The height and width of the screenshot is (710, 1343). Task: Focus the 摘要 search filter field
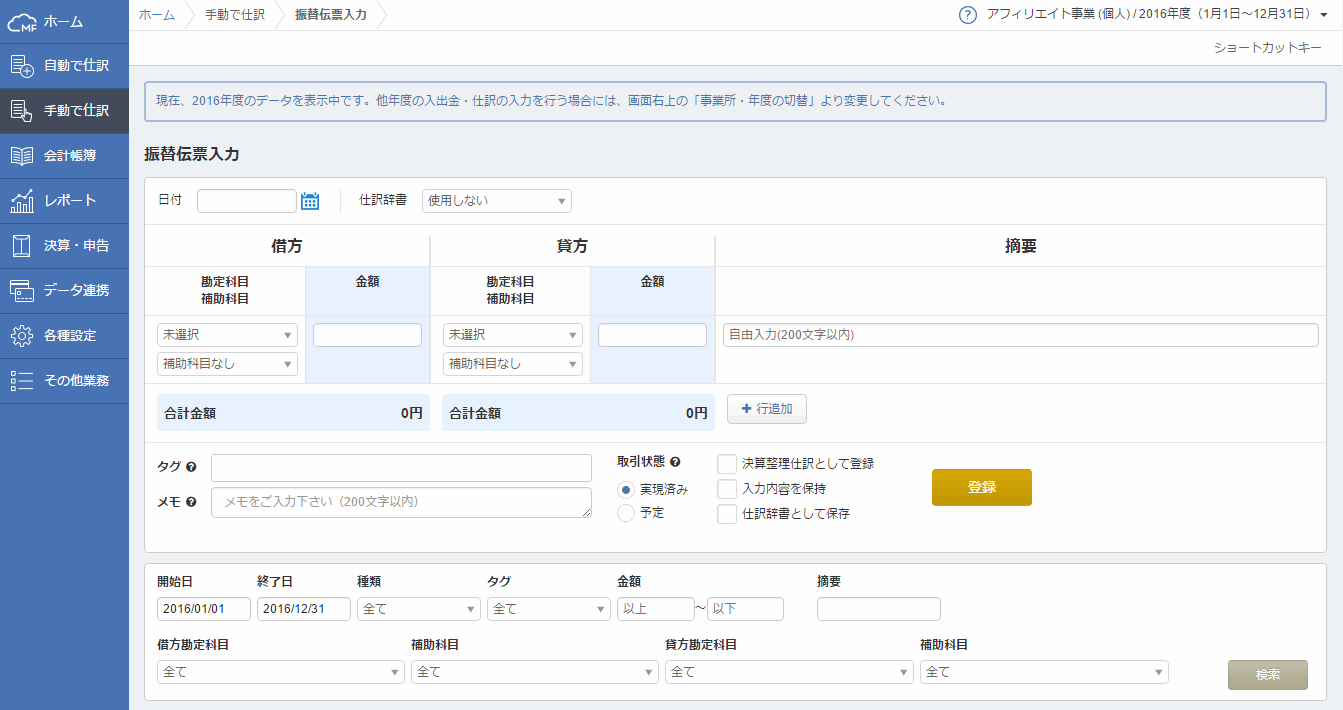[879, 609]
